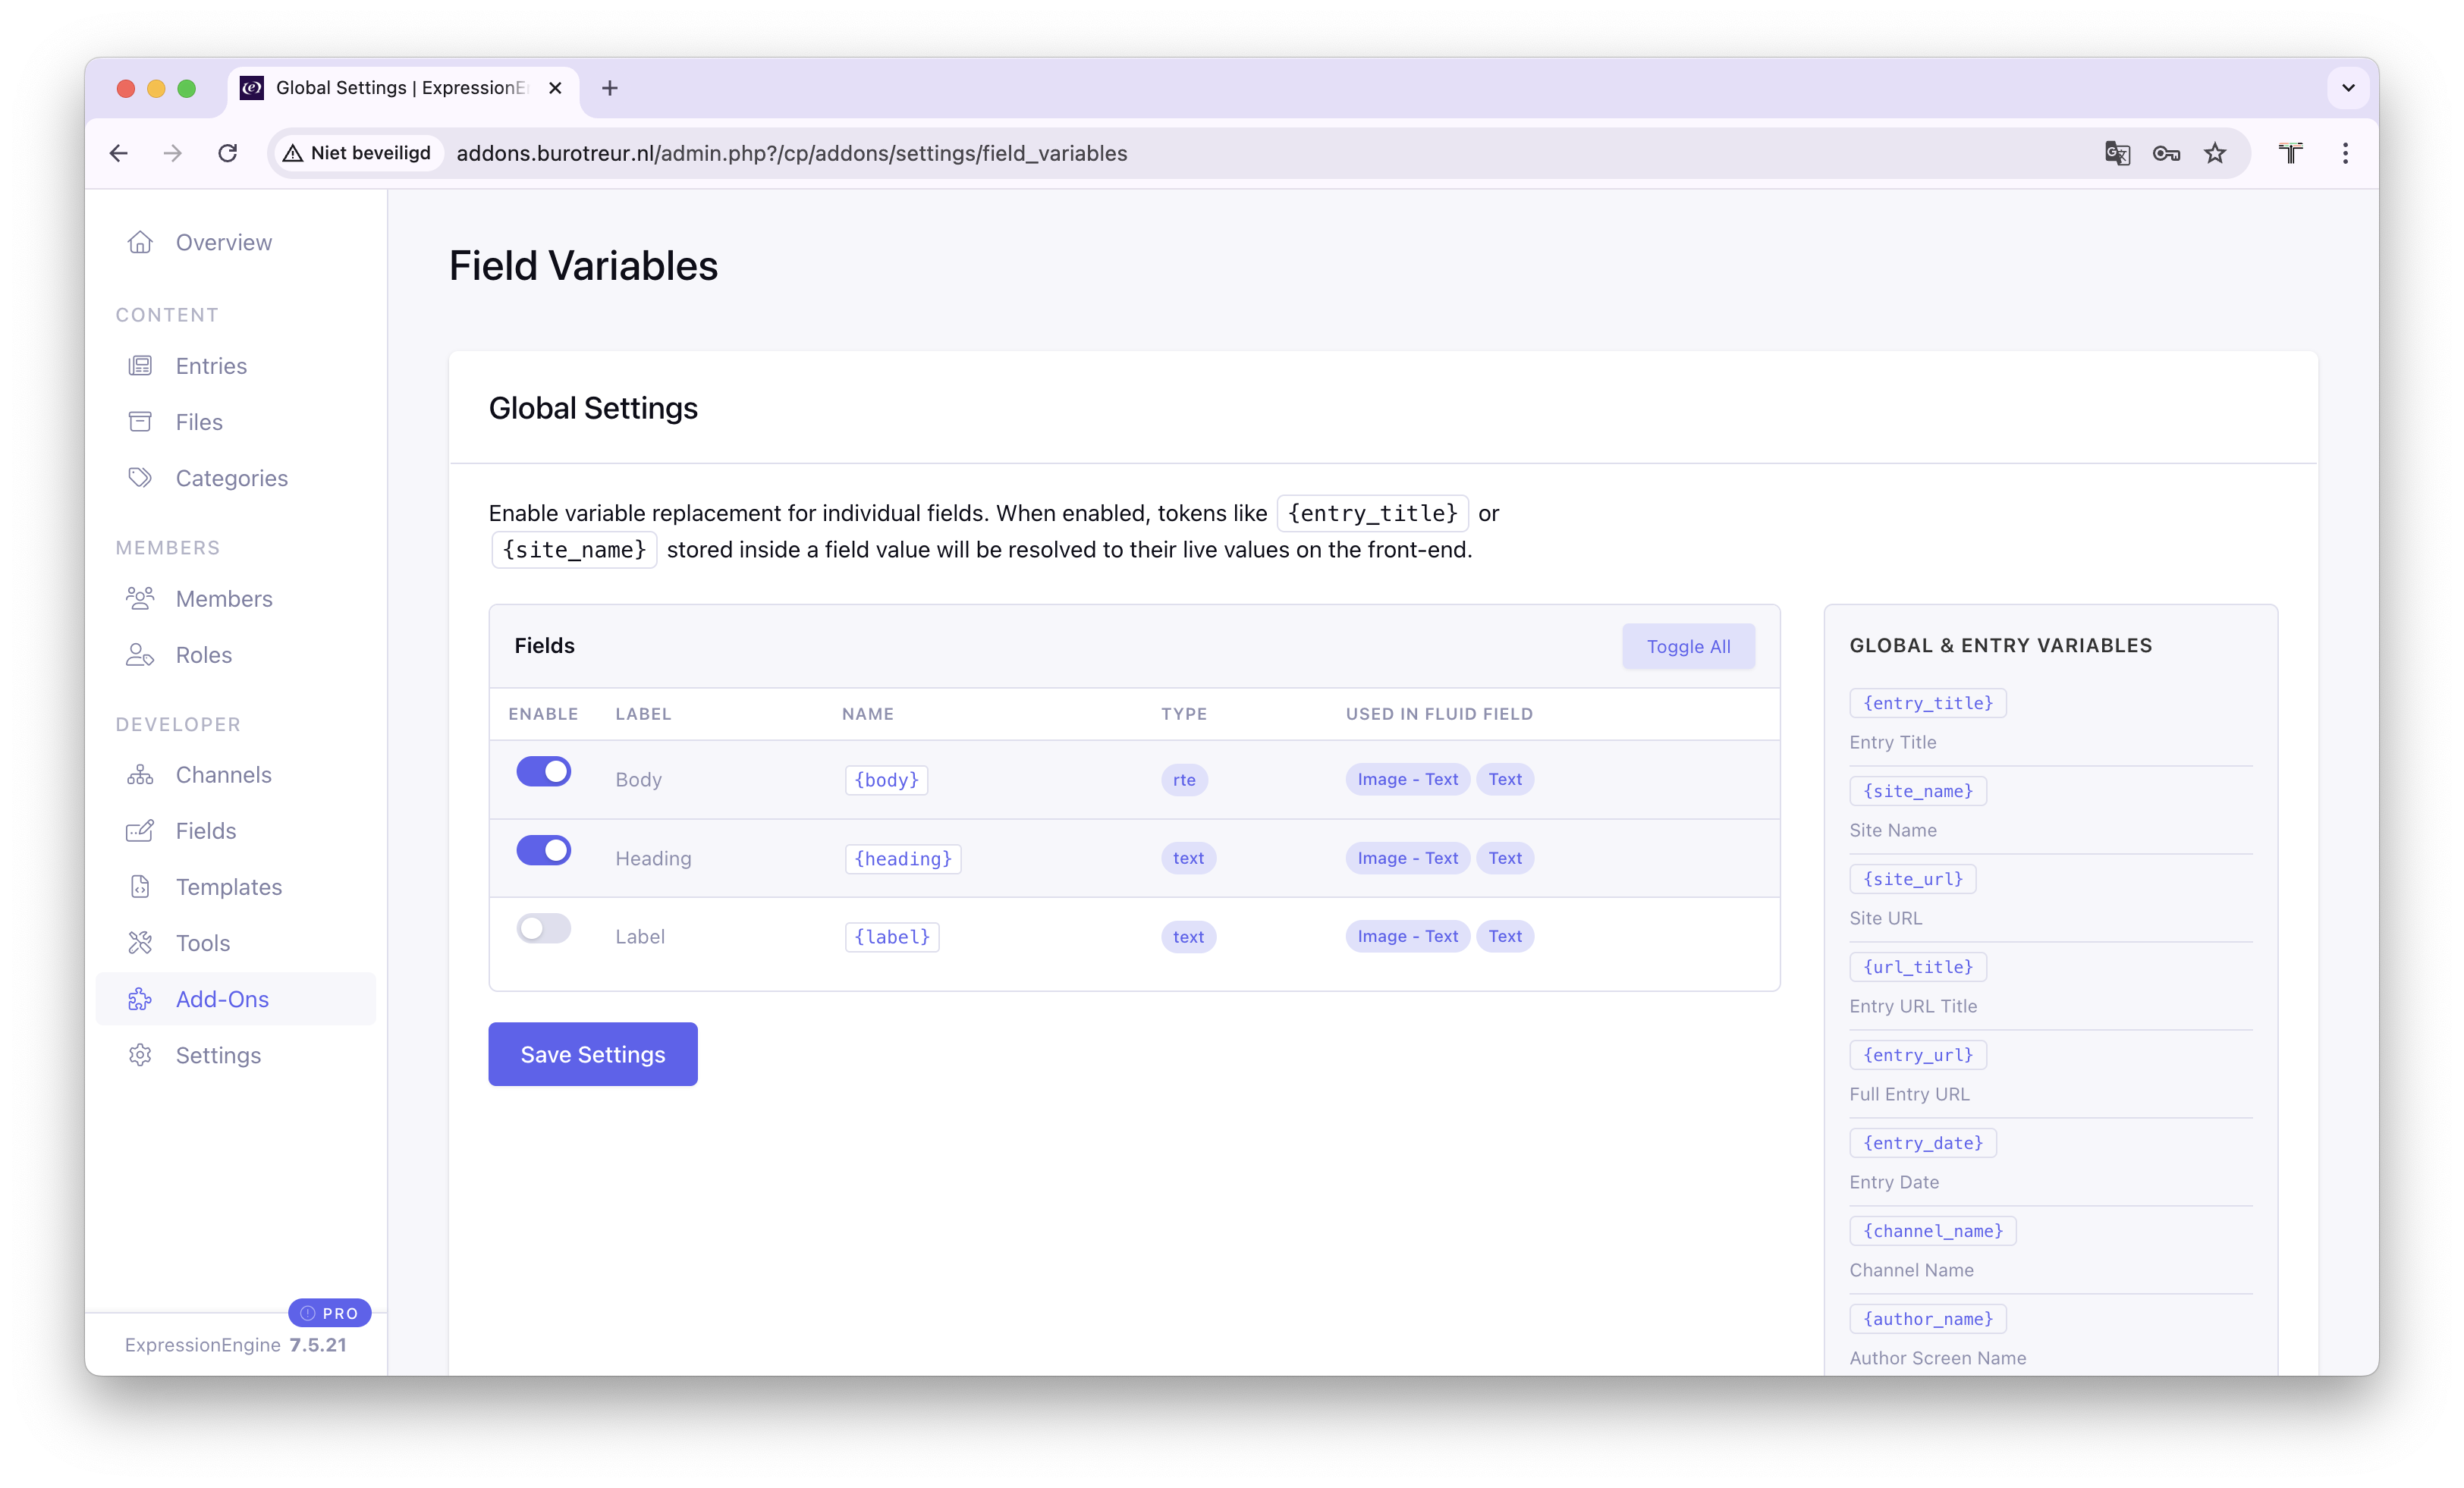The width and height of the screenshot is (2464, 1488).
Task: Open Chrome's three-dot menu
Action: [x=2346, y=153]
